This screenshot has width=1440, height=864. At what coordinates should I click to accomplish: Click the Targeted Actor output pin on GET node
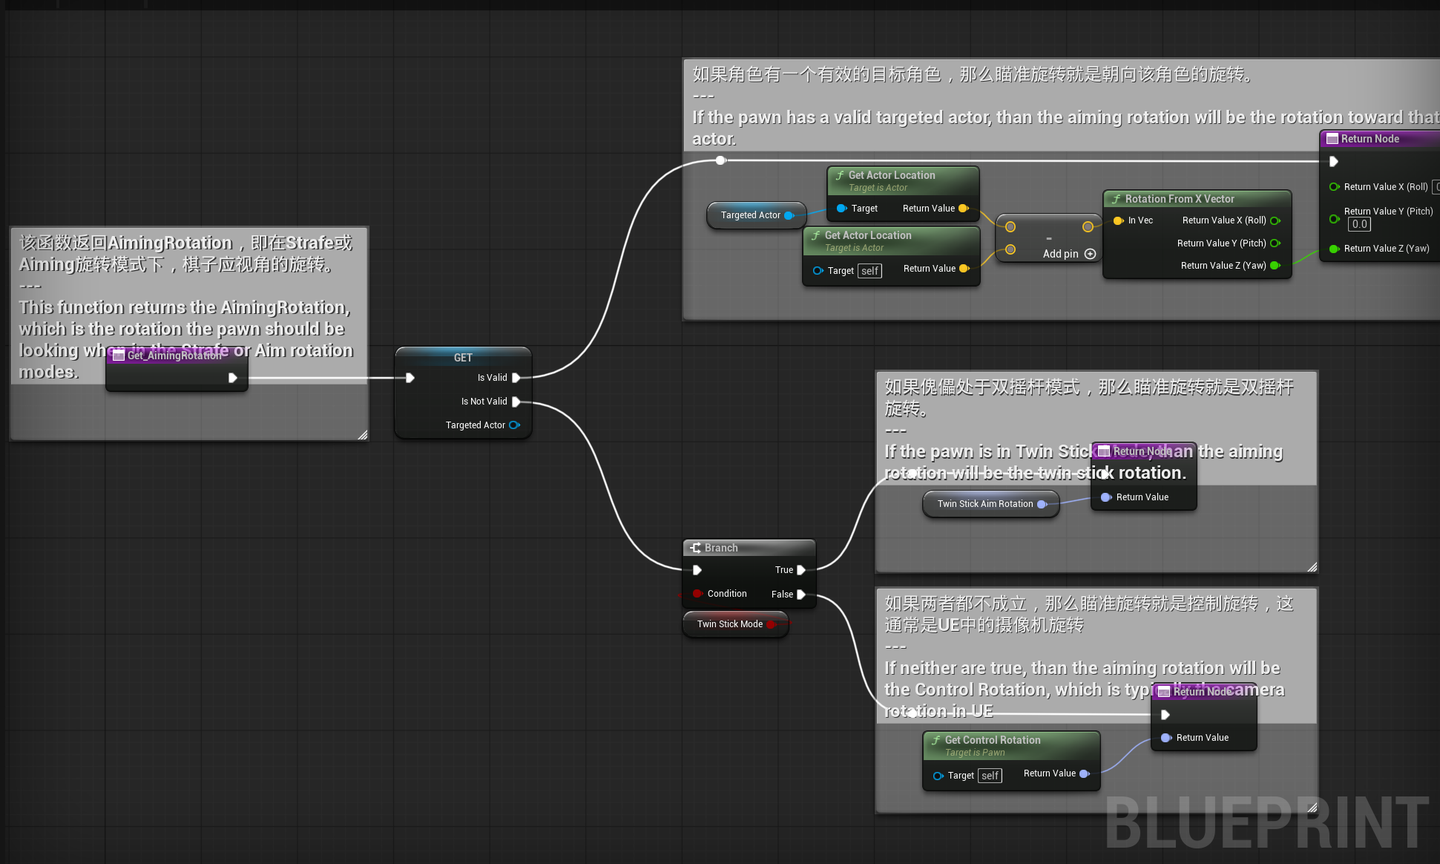pyautogui.click(x=514, y=425)
